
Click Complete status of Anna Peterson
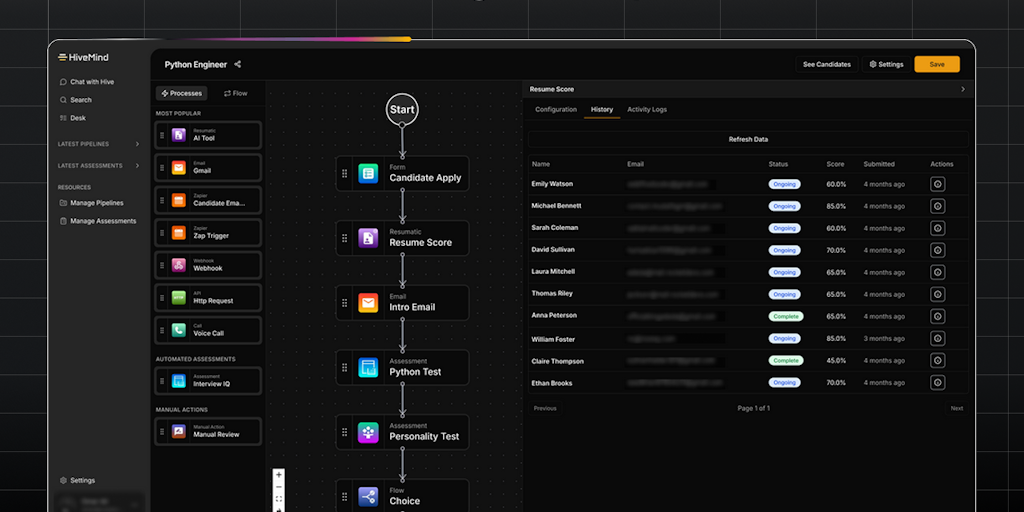click(786, 316)
